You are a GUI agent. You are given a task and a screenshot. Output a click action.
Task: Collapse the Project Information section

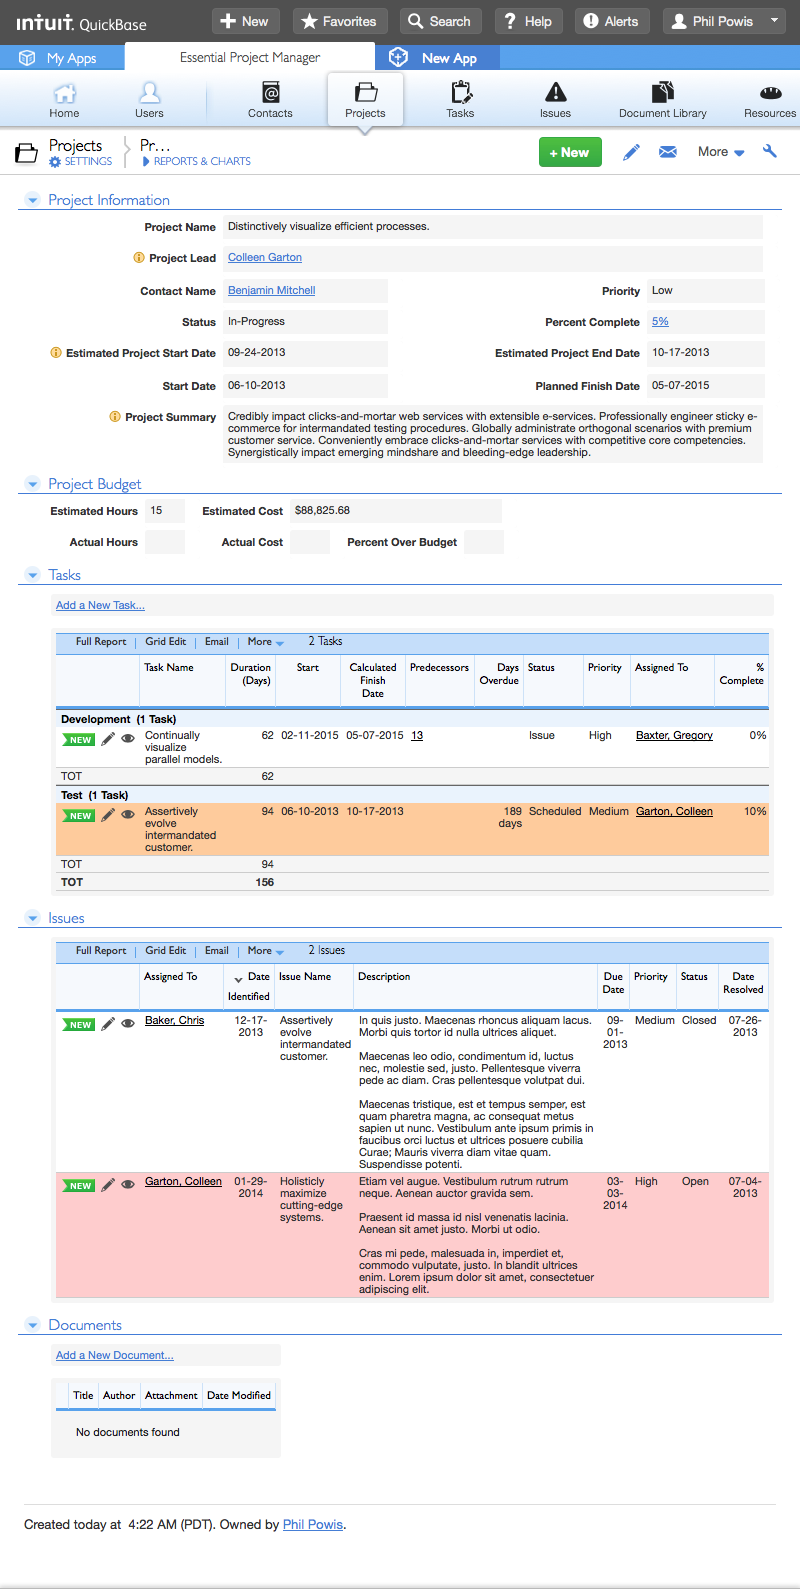coord(32,201)
